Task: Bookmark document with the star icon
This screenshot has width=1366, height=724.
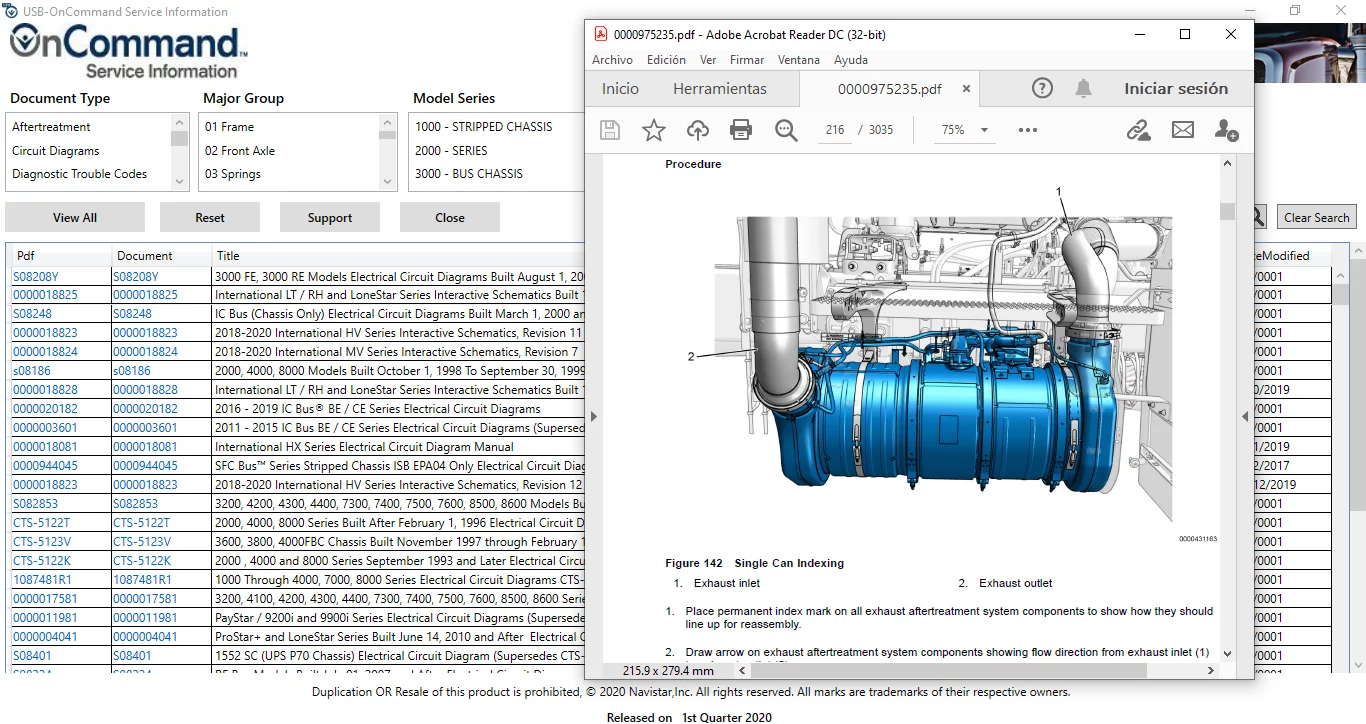Action: pos(653,130)
